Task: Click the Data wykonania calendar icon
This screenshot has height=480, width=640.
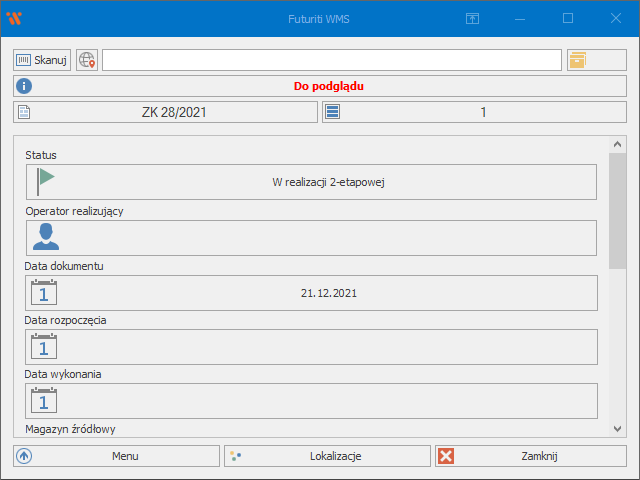Action: coord(44,400)
